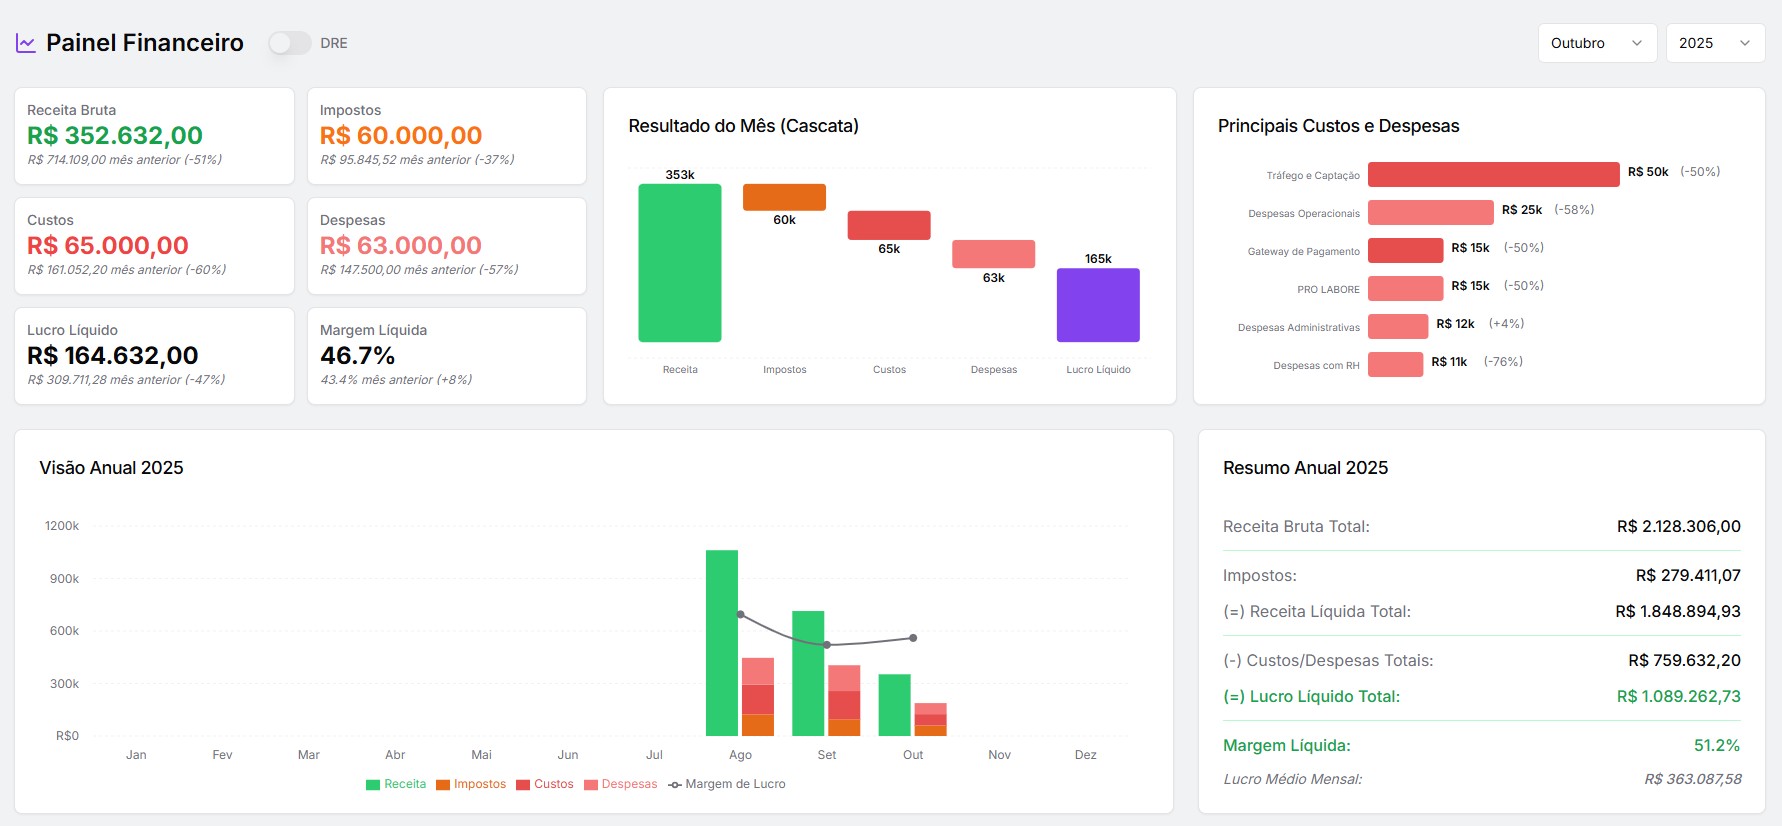Click Lucro Médio Mensal value R$ 363.087,58

tap(1693, 779)
